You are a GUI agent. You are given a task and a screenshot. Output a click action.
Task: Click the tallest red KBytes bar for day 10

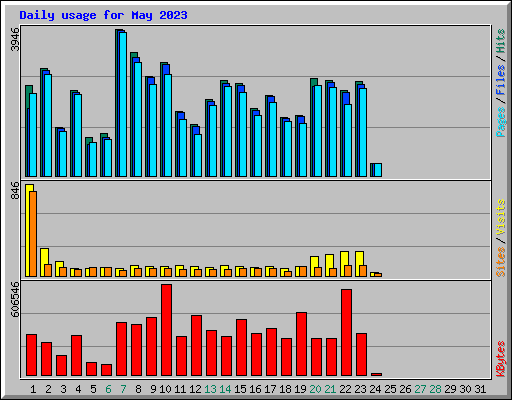166,330
